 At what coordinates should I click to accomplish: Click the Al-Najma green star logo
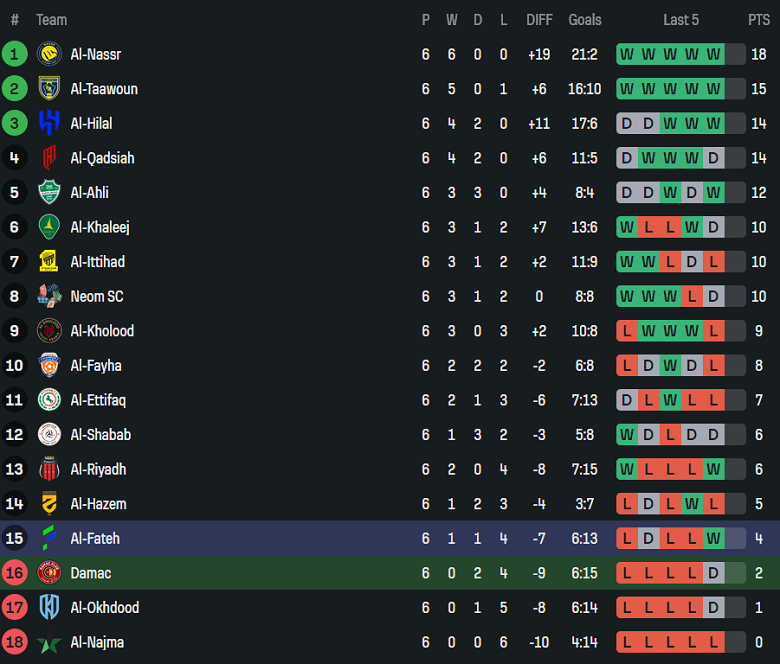(x=49, y=643)
